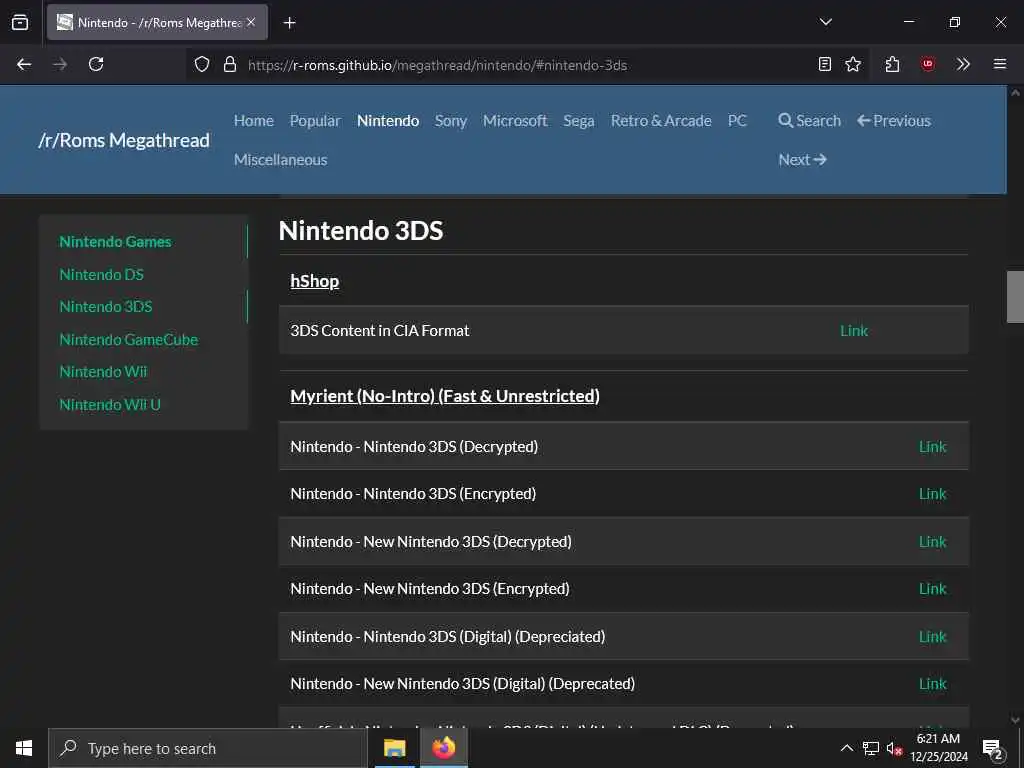This screenshot has width=1024, height=768.
Task: Jump to Nintendo DS section
Action: (x=101, y=274)
